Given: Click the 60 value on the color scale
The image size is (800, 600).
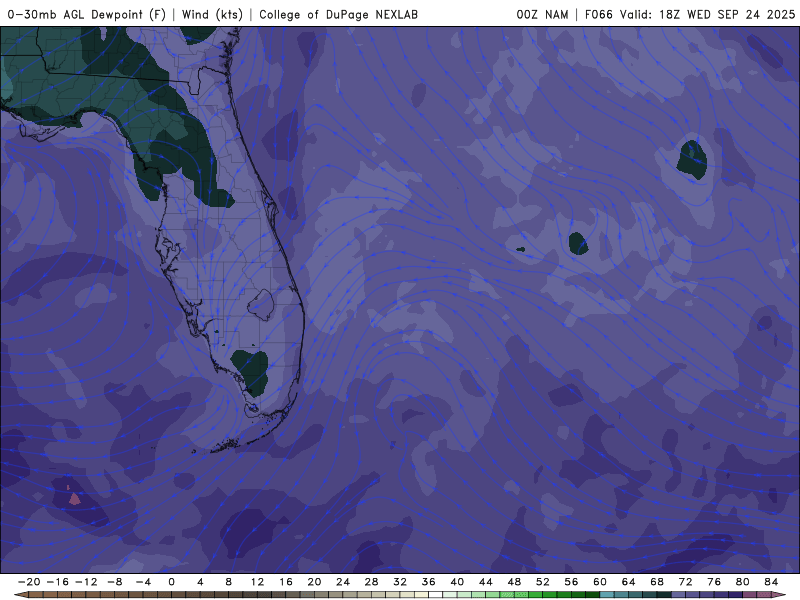Looking at the screenshot, I should [x=600, y=582].
